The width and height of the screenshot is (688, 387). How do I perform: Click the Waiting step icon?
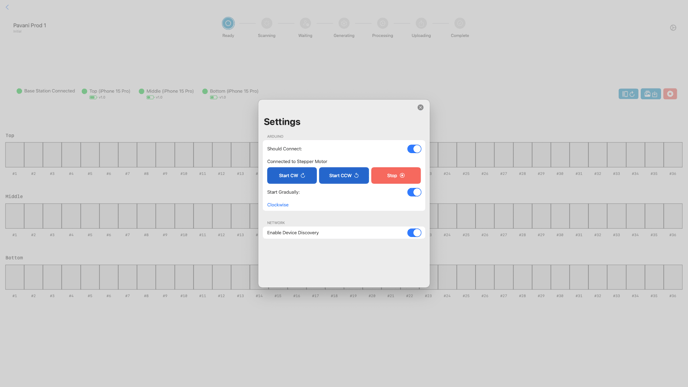tap(305, 23)
